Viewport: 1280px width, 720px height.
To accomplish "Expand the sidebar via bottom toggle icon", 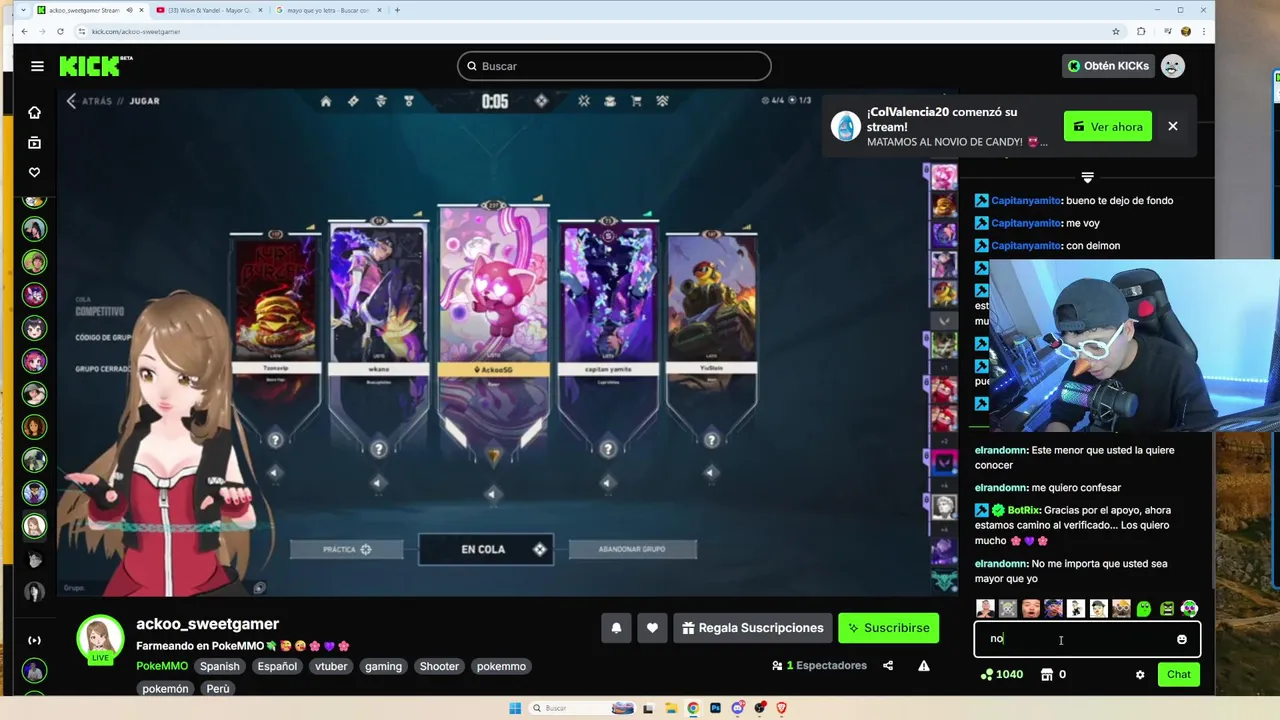I will click(34, 640).
